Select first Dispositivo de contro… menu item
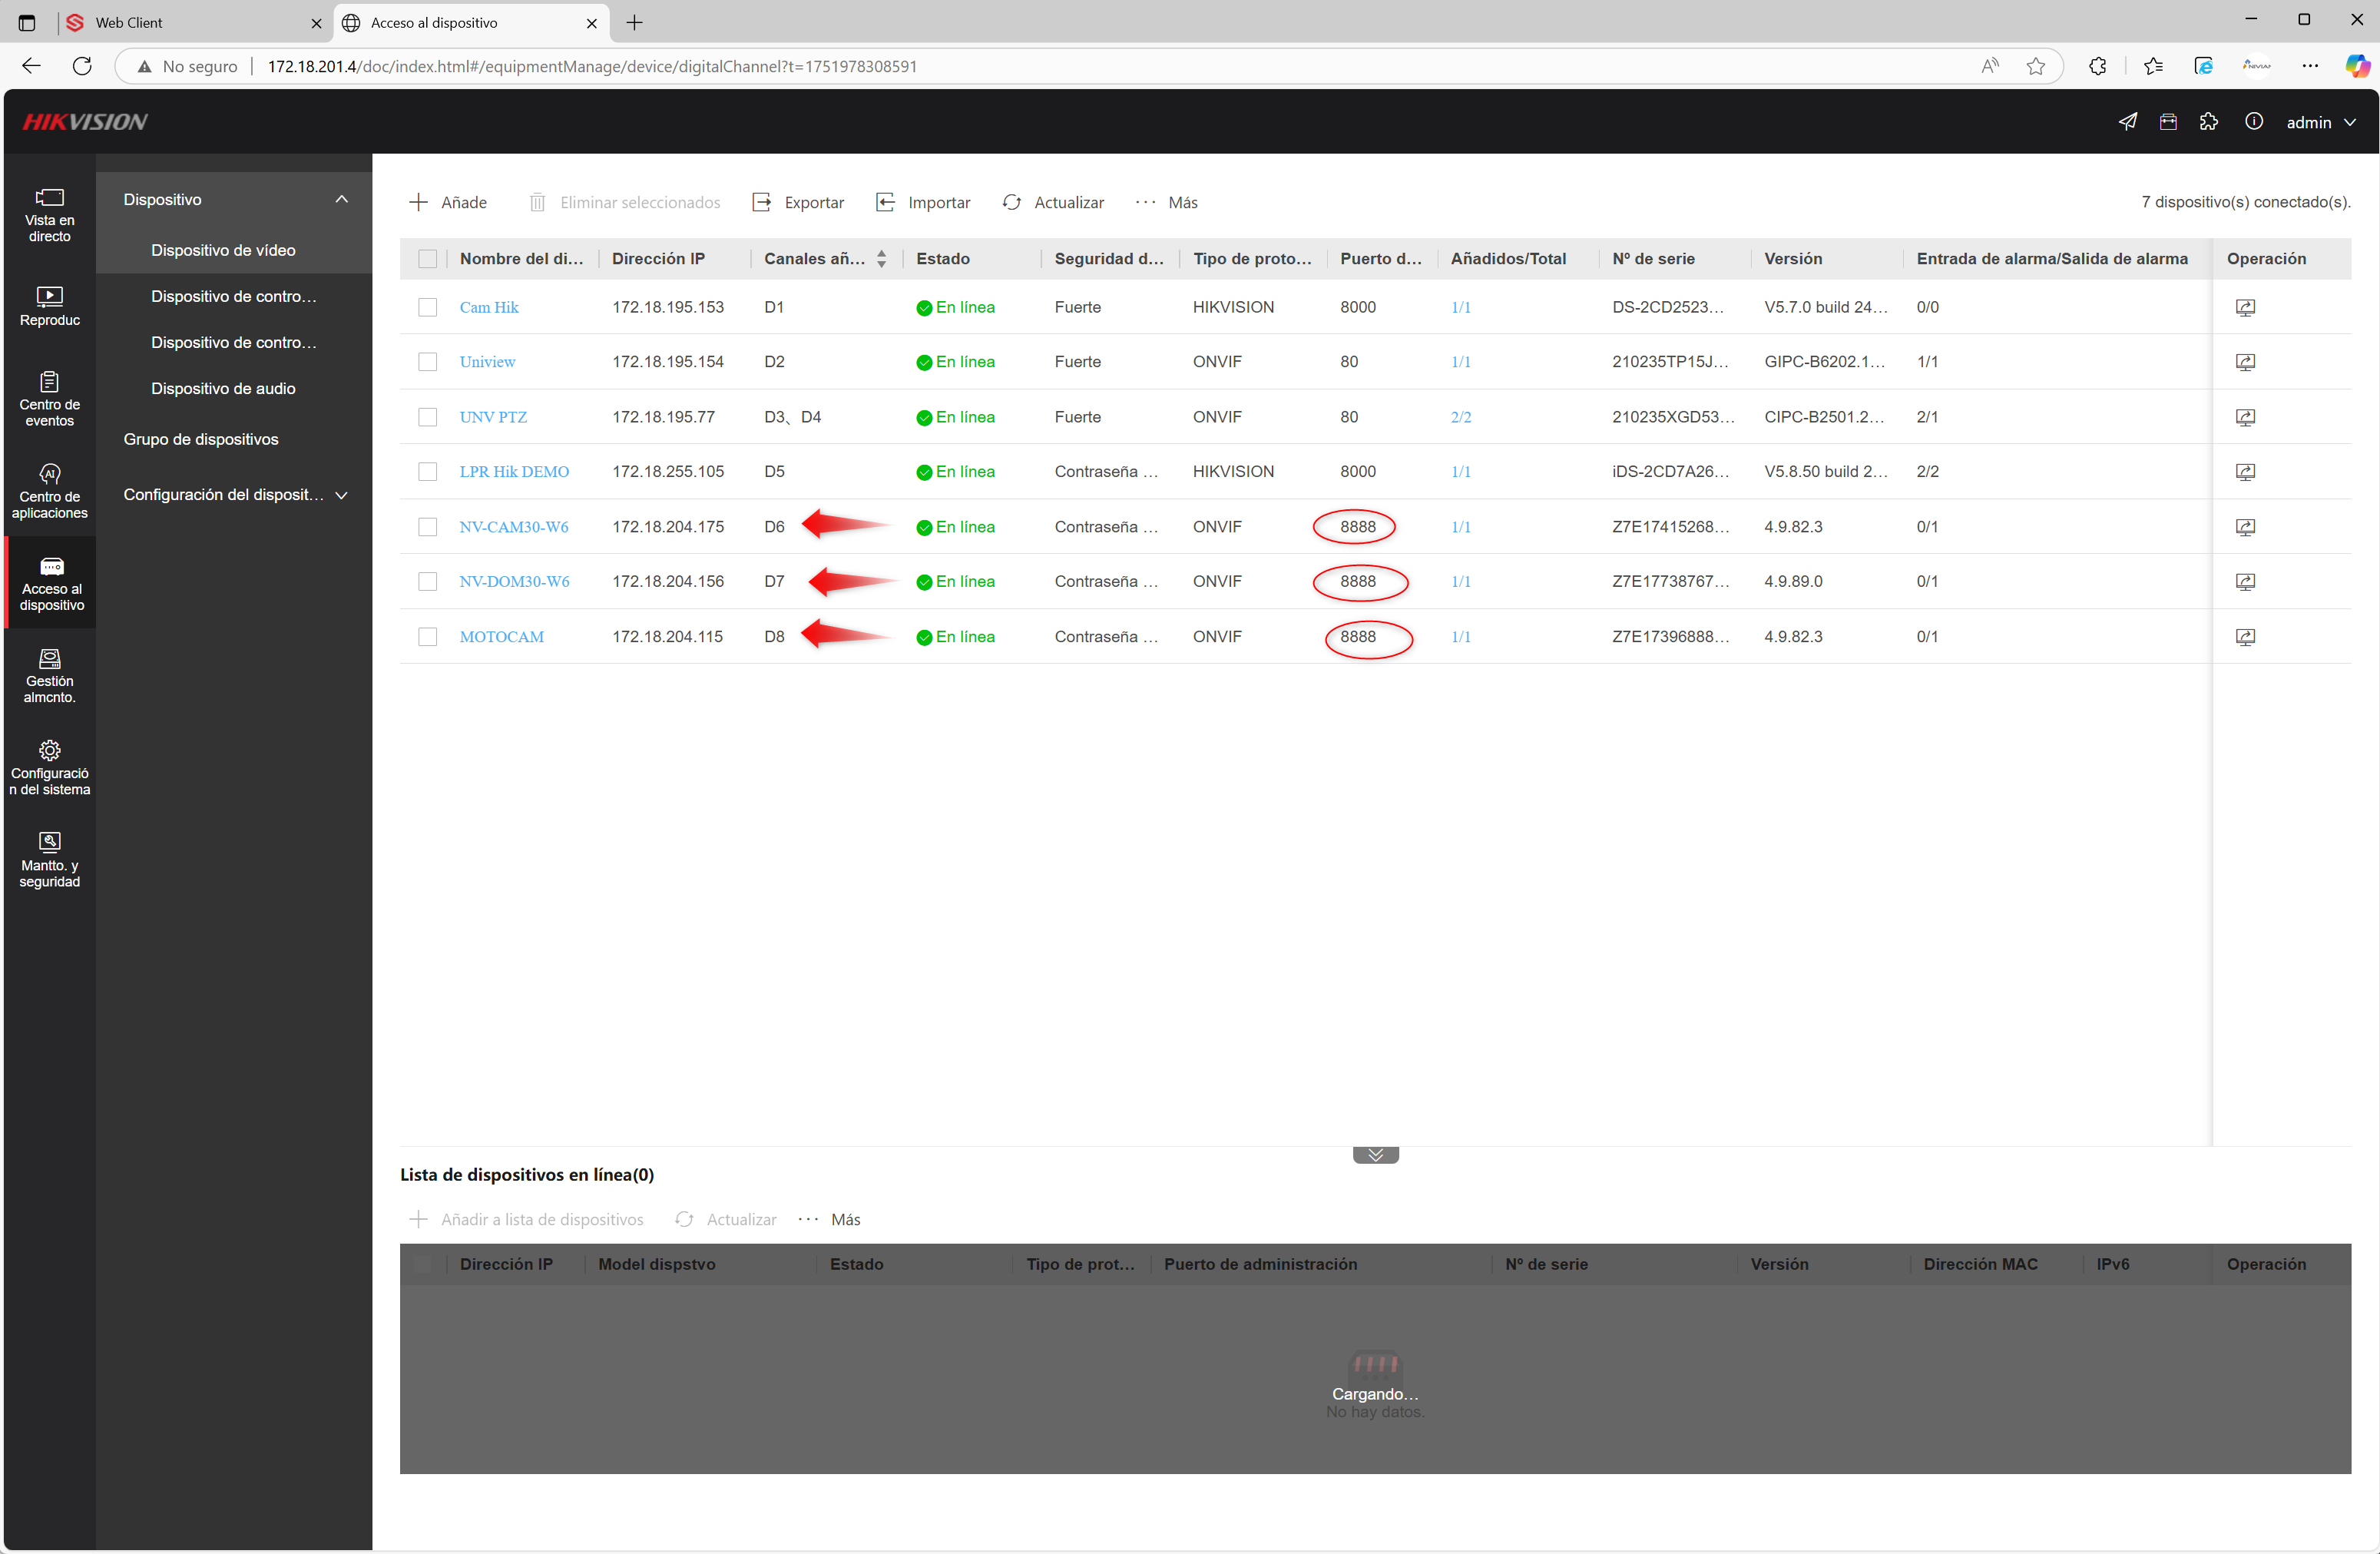The image size is (2380, 1554). click(233, 296)
